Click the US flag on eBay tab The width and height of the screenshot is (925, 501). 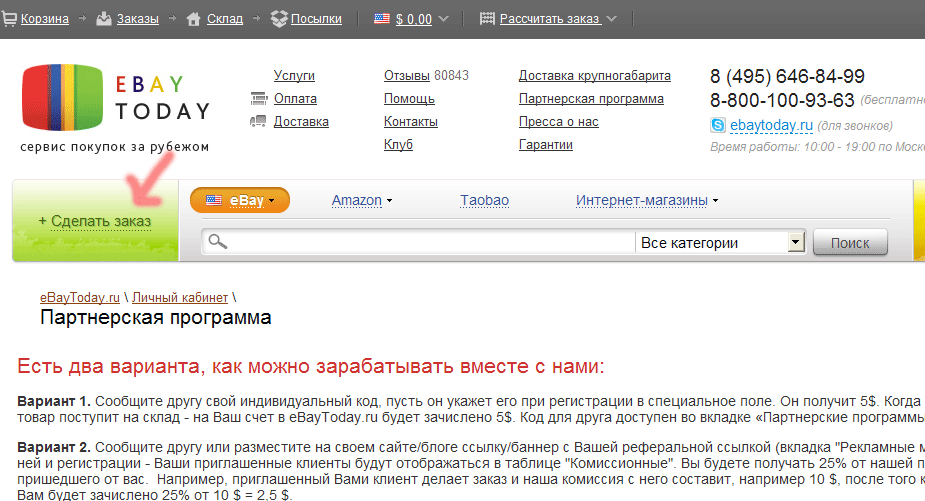pos(214,200)
